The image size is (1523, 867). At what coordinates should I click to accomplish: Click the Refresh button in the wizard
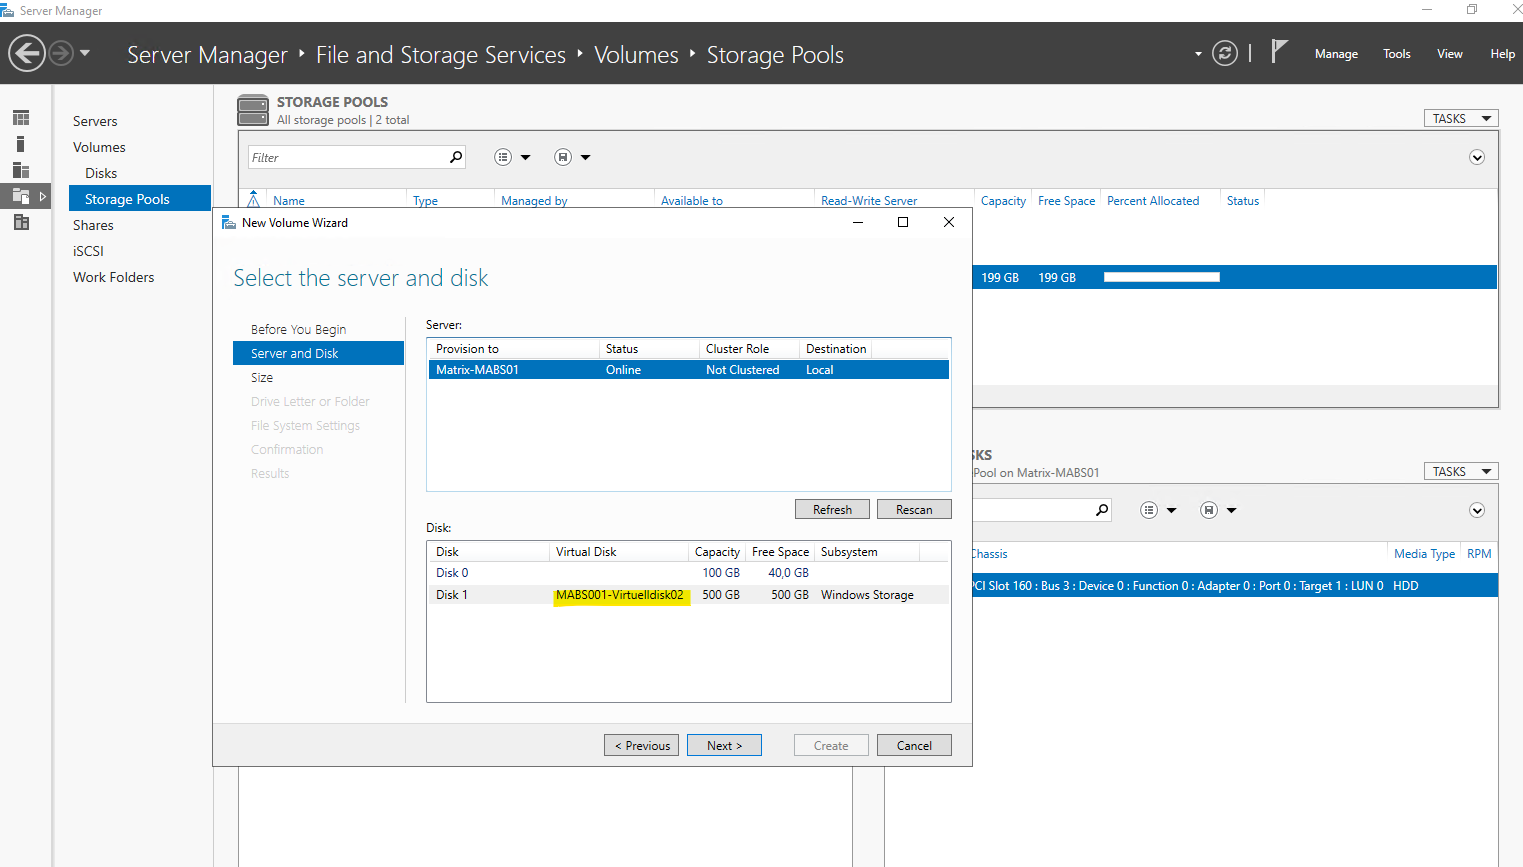click(832, 509)
